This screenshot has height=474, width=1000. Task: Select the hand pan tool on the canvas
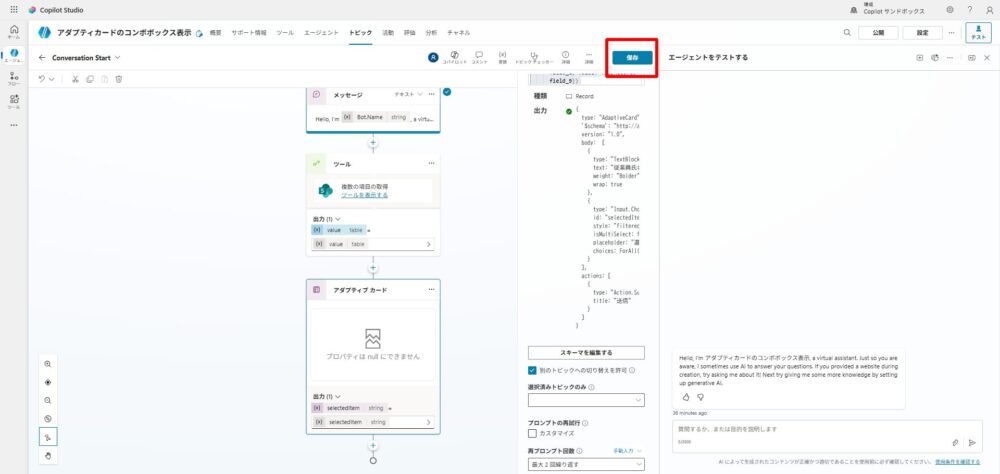click(47, 455)
